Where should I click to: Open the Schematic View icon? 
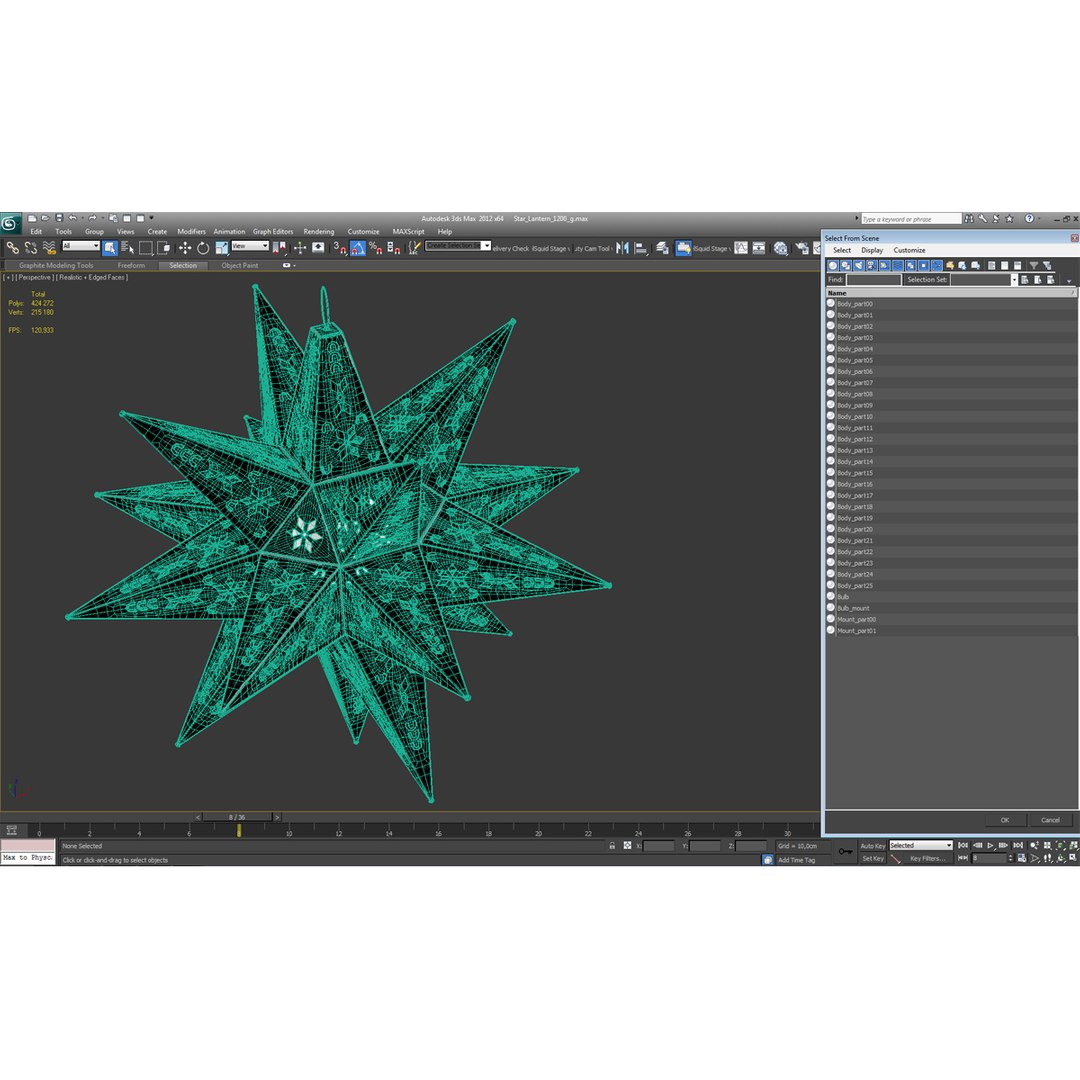[x=759, y=248]
